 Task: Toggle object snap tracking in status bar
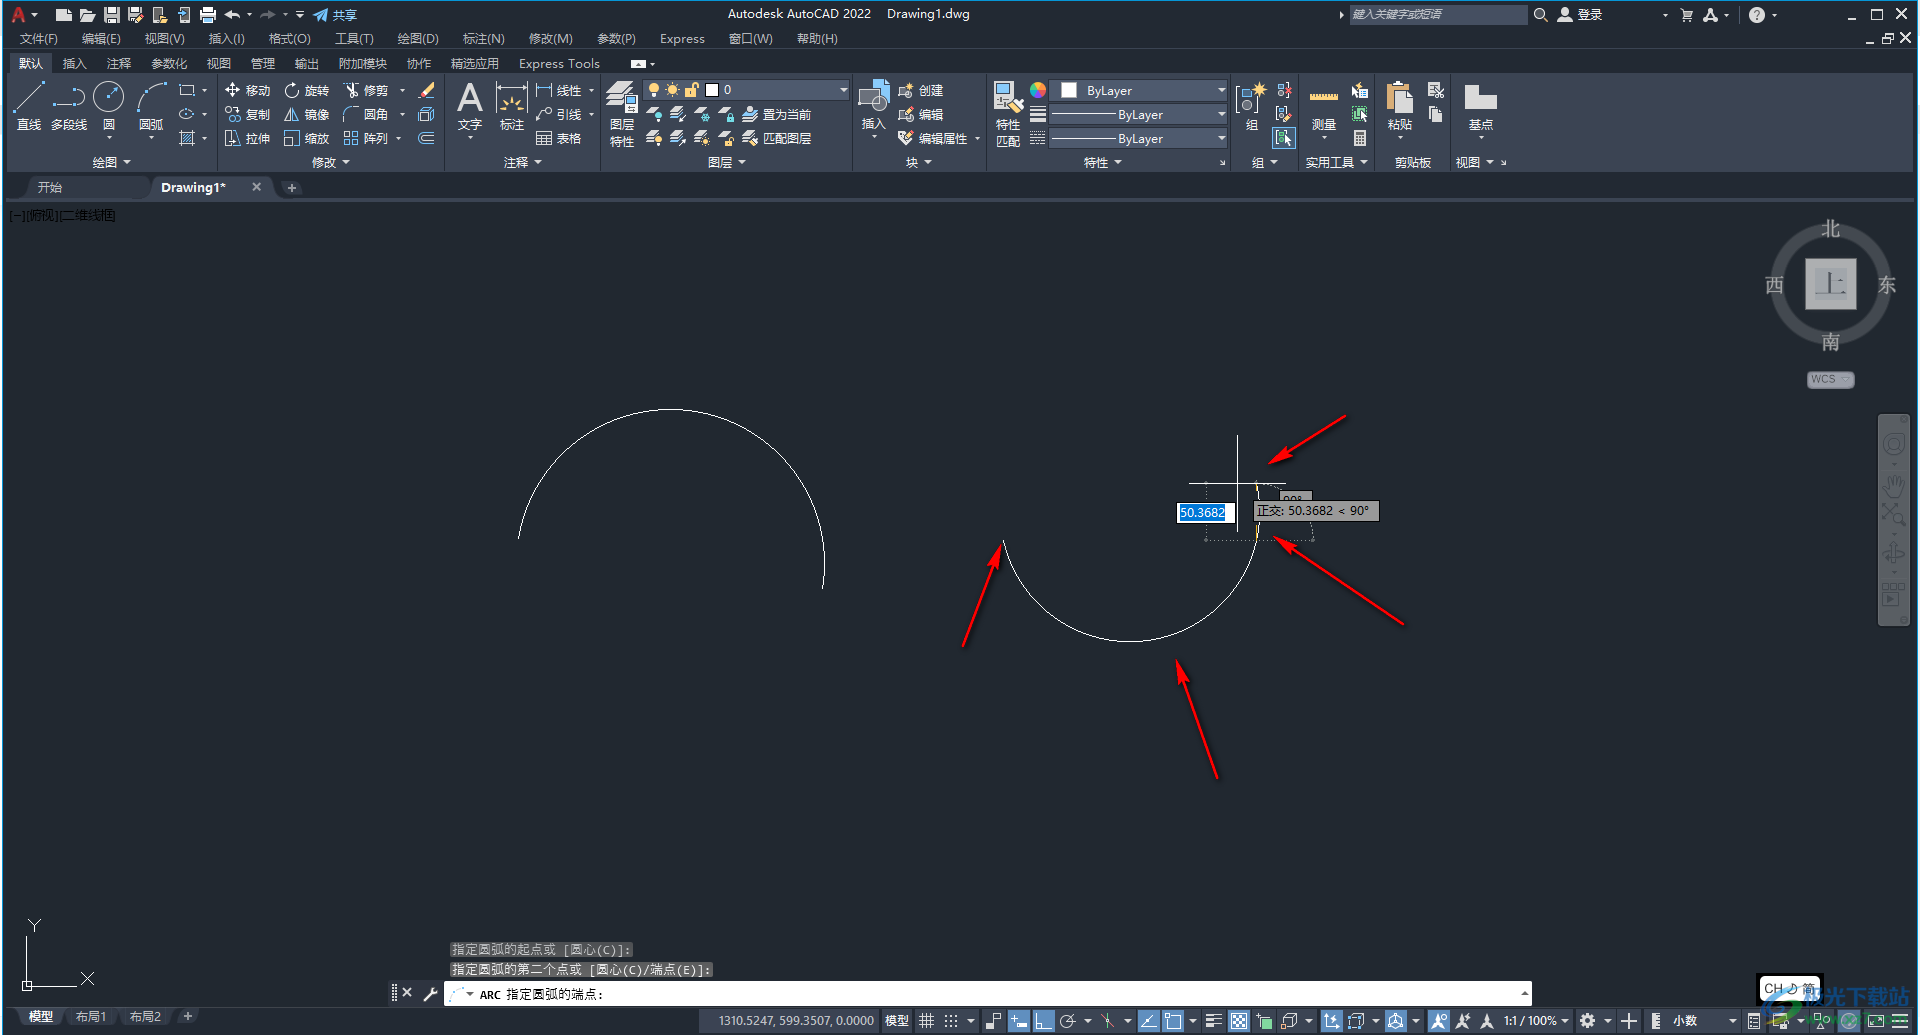point(1149,1021)
